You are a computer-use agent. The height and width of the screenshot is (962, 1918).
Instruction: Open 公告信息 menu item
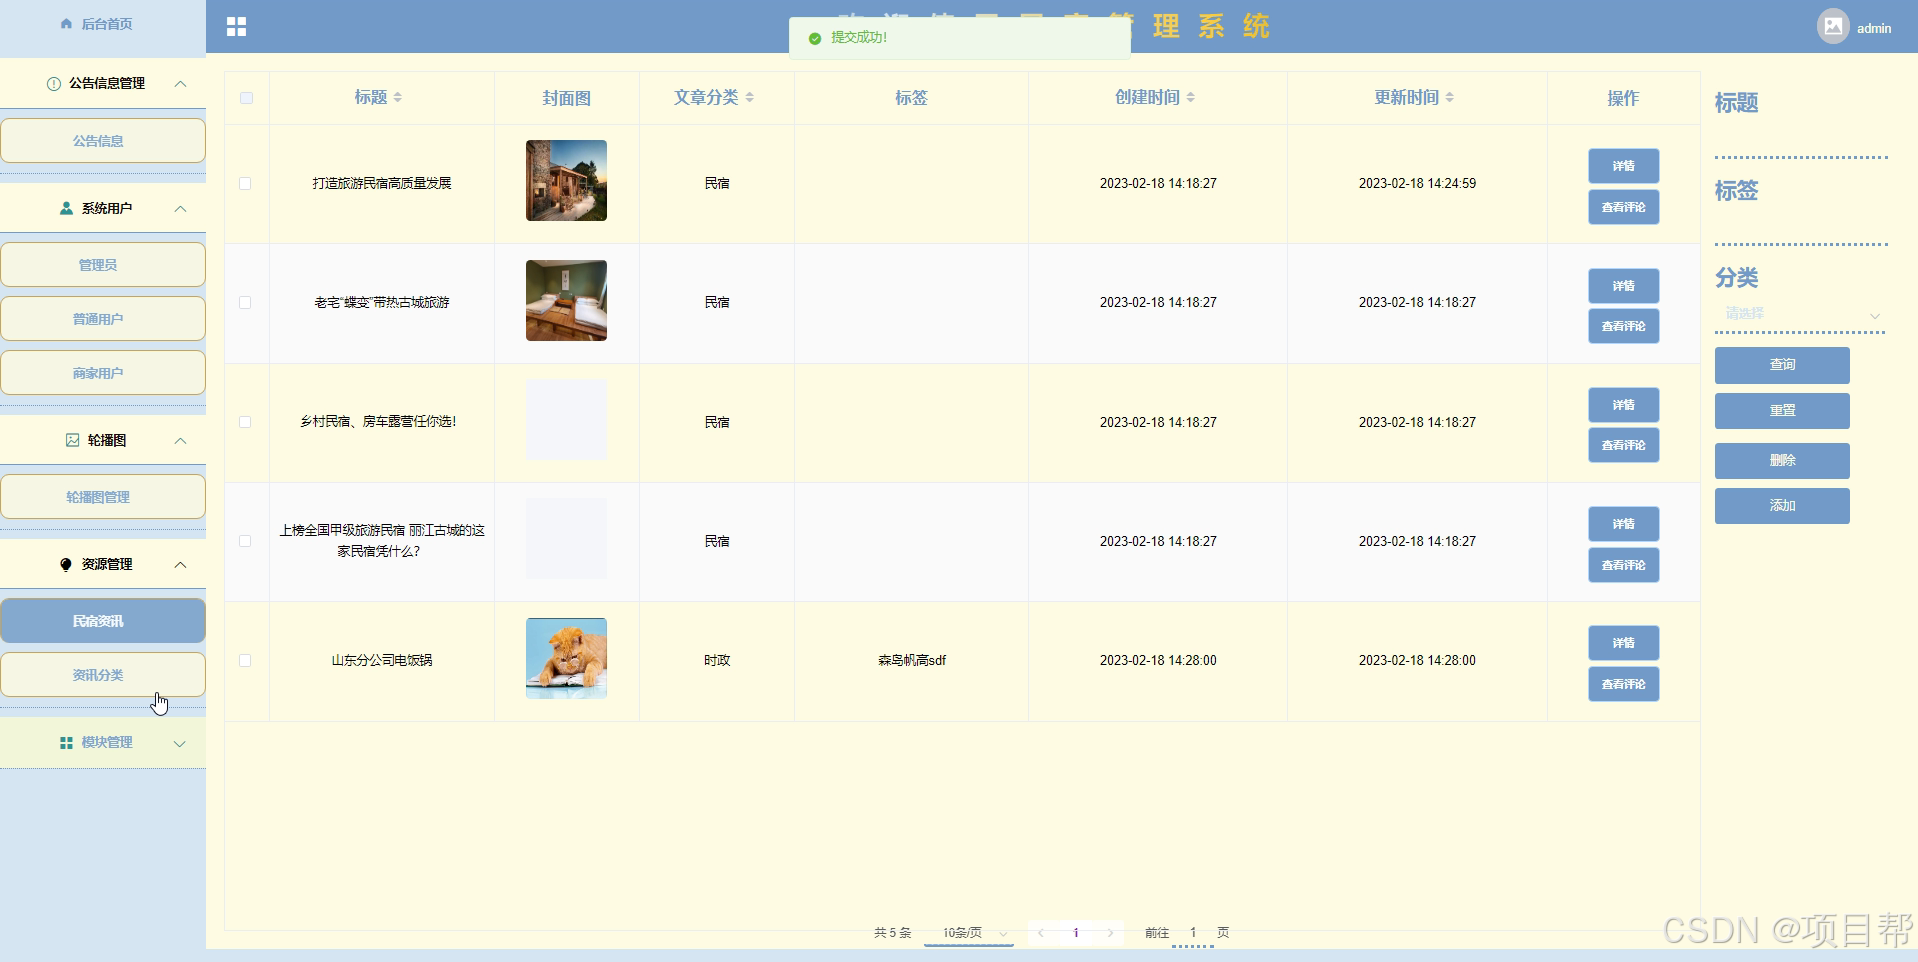coord(103,141)
